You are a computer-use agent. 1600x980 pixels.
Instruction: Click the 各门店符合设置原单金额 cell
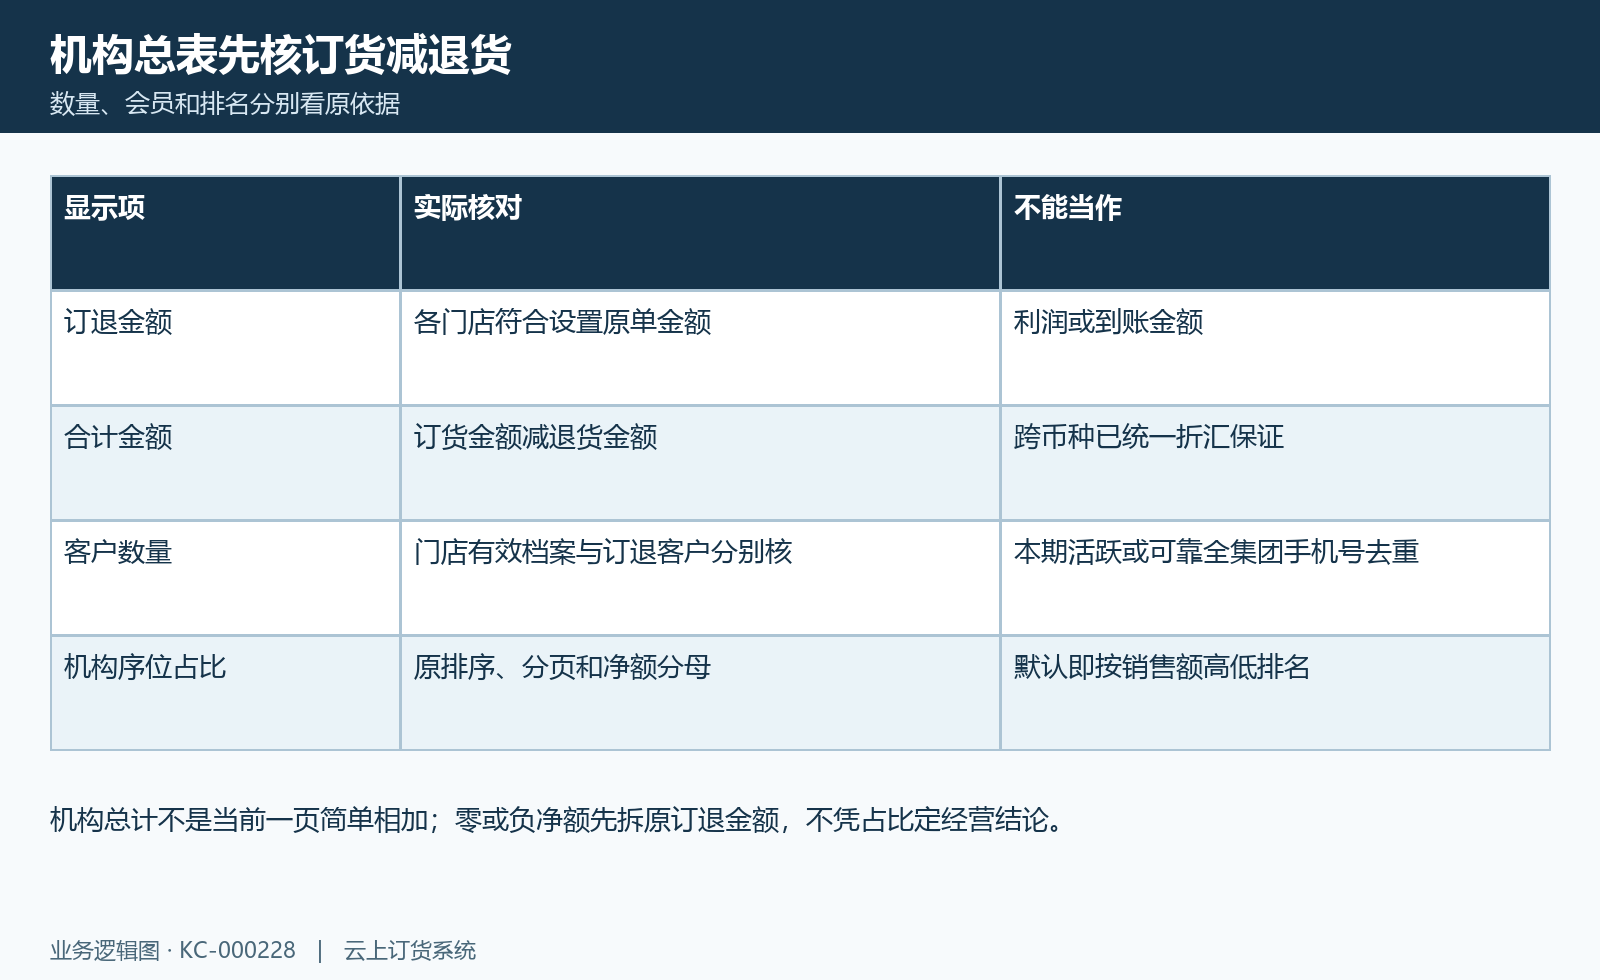click(x=700, y=348)
